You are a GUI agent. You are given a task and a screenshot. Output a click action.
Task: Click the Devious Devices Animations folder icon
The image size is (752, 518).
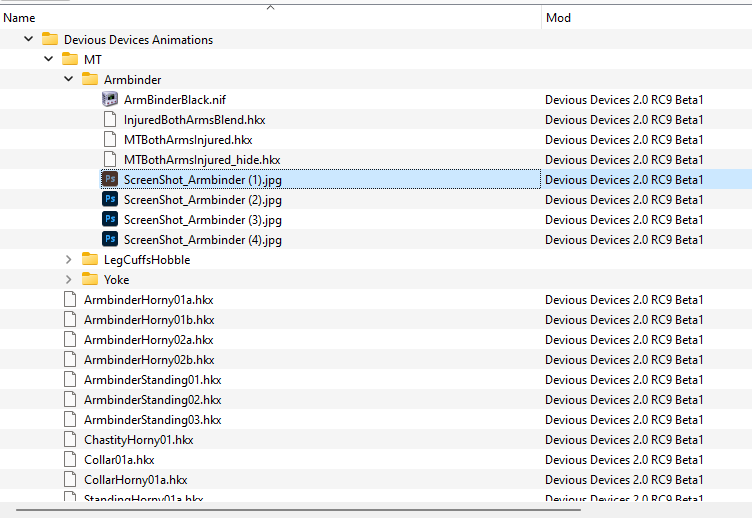pos(50,39)
